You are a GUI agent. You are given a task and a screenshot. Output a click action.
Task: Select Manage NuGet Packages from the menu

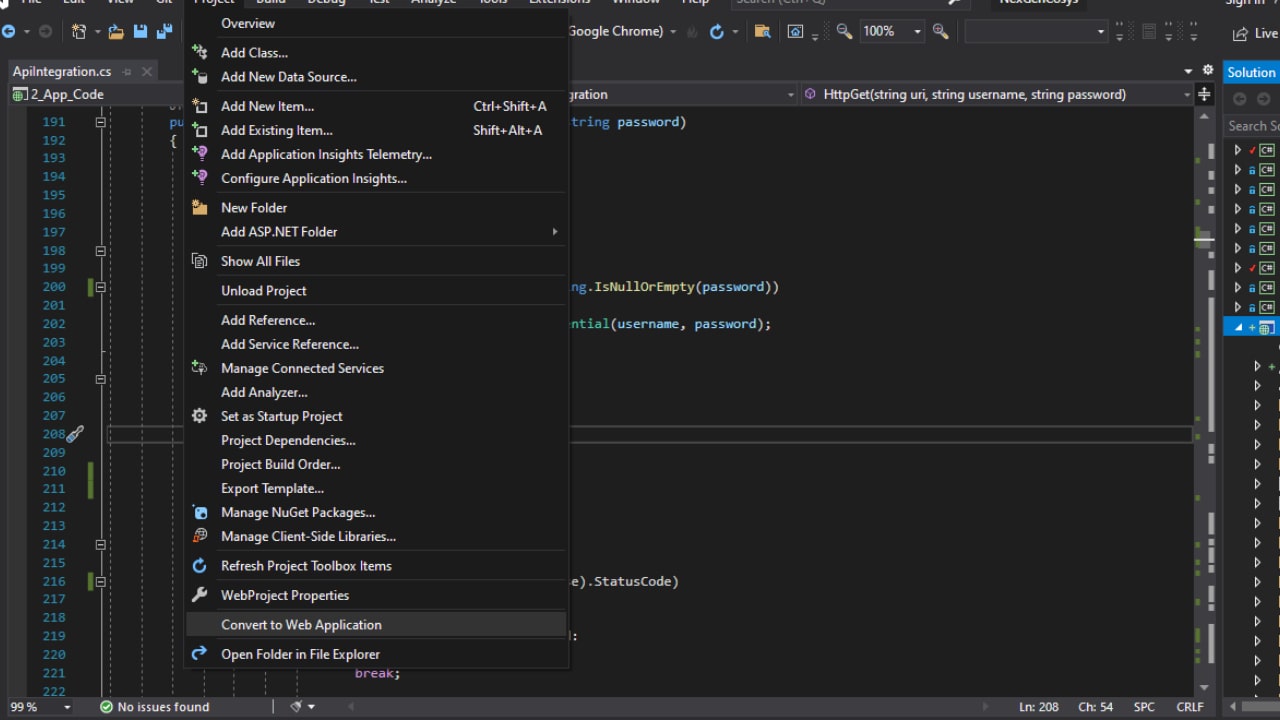point(297,512)
